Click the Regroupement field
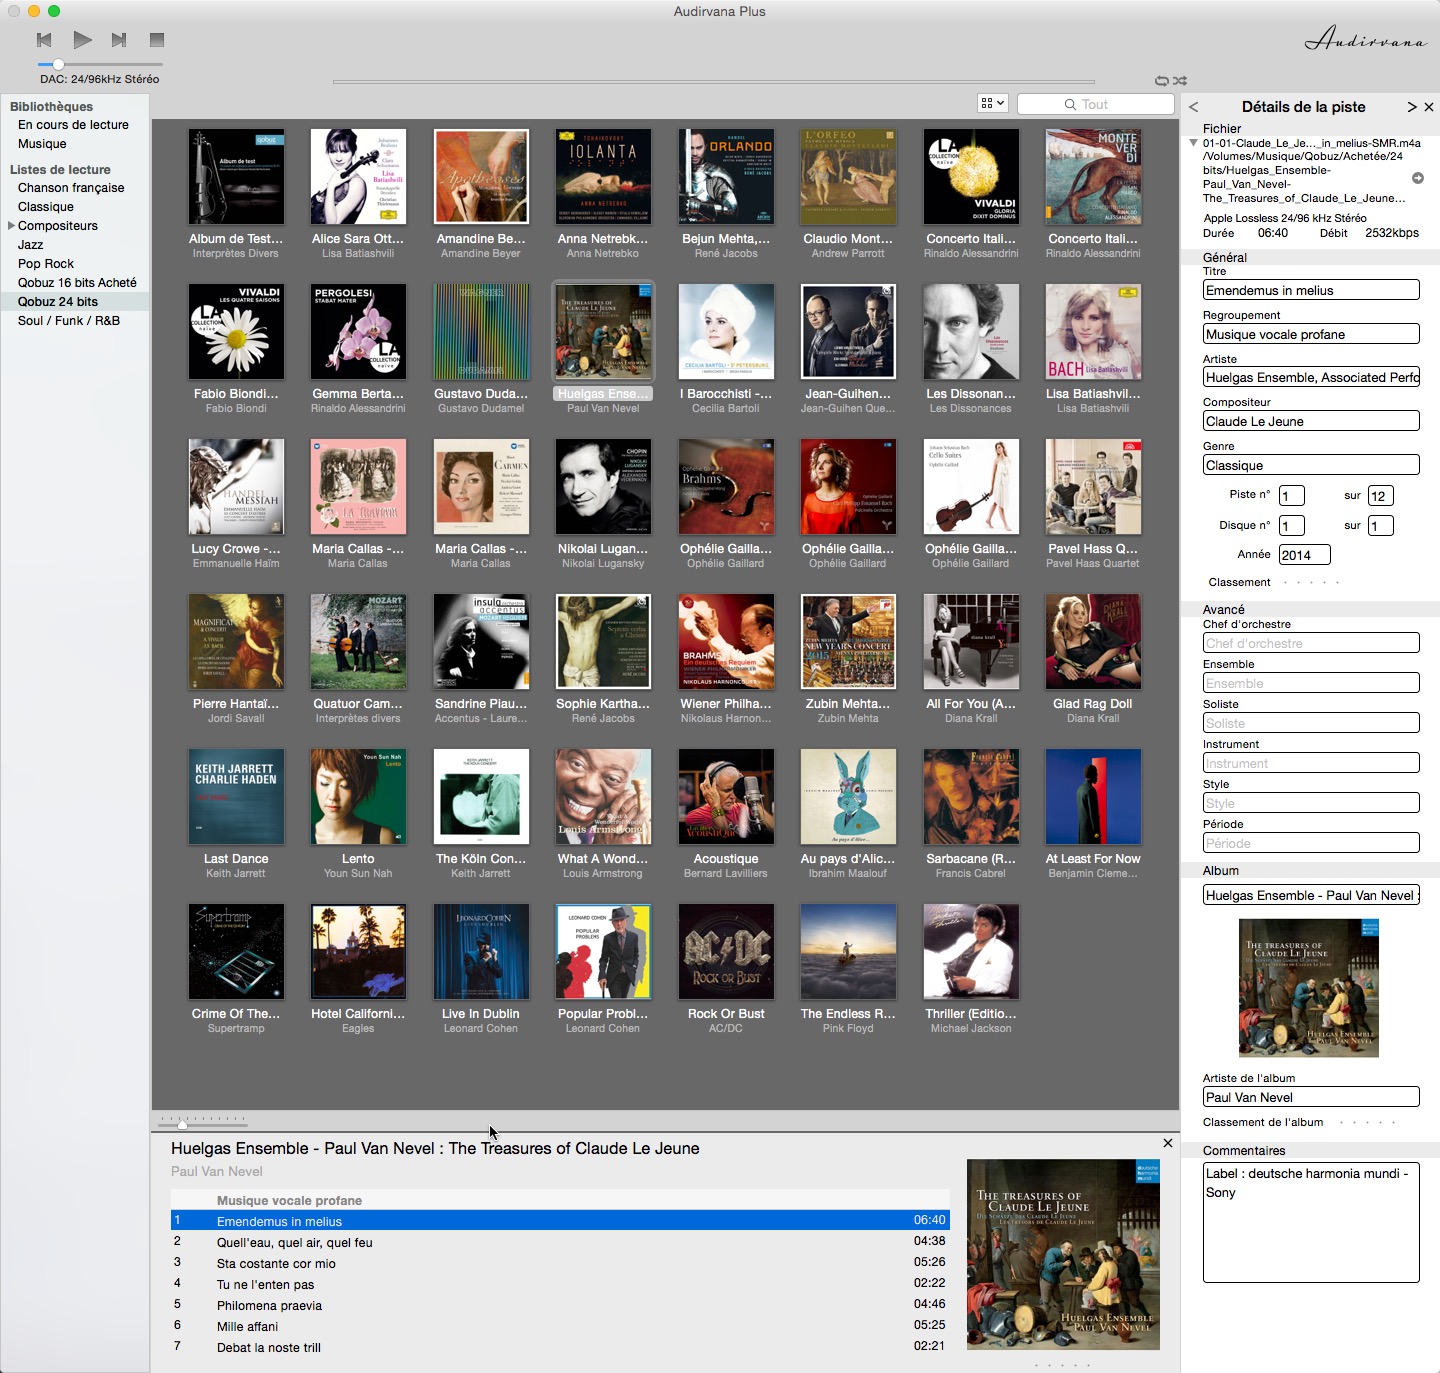 1311,334
